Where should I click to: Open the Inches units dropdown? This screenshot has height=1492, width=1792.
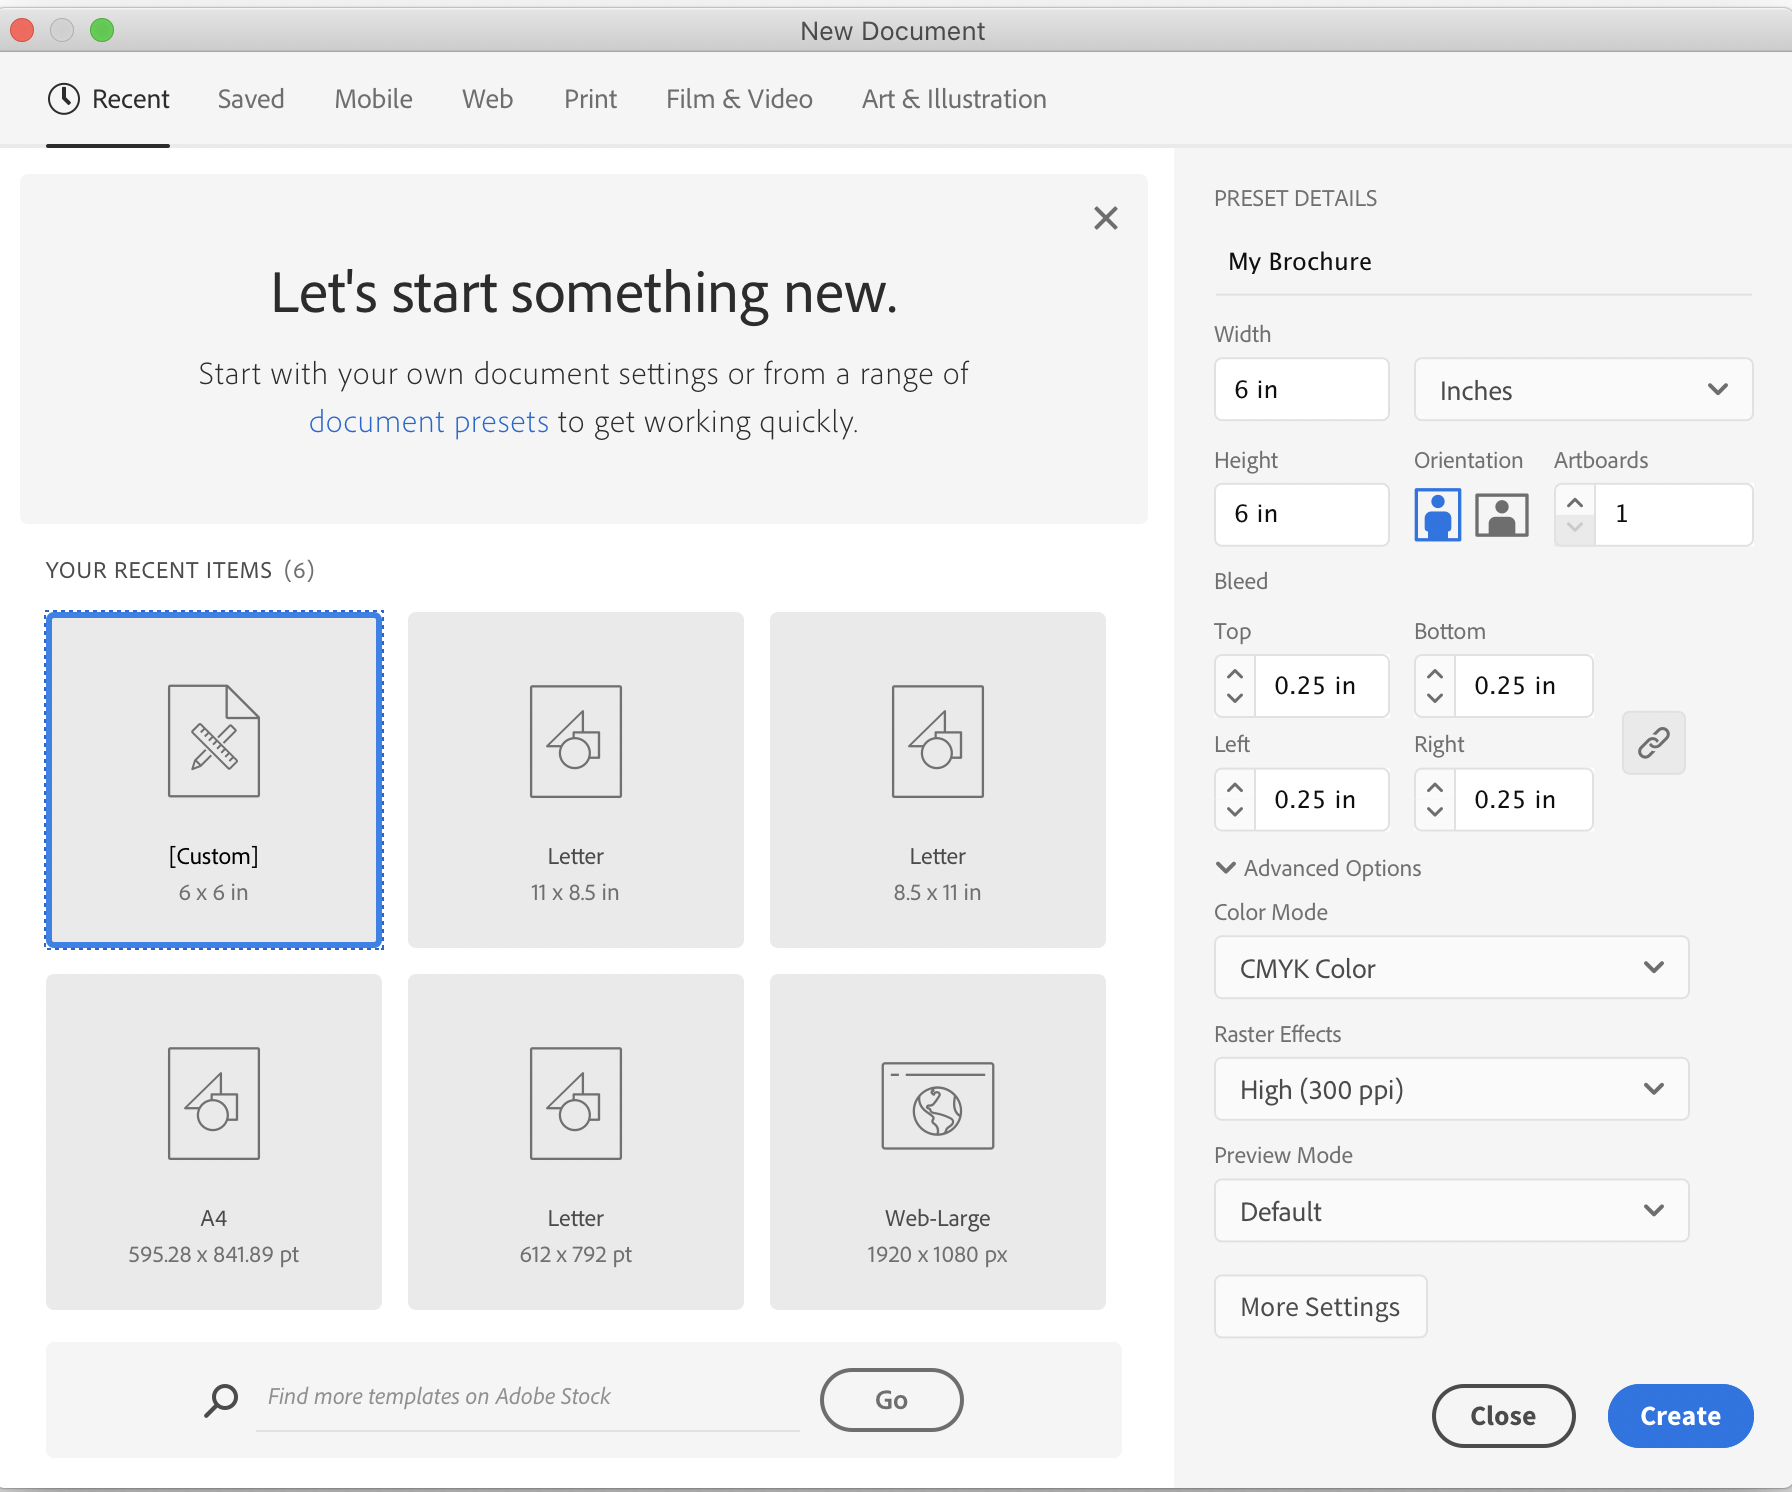1583,390
